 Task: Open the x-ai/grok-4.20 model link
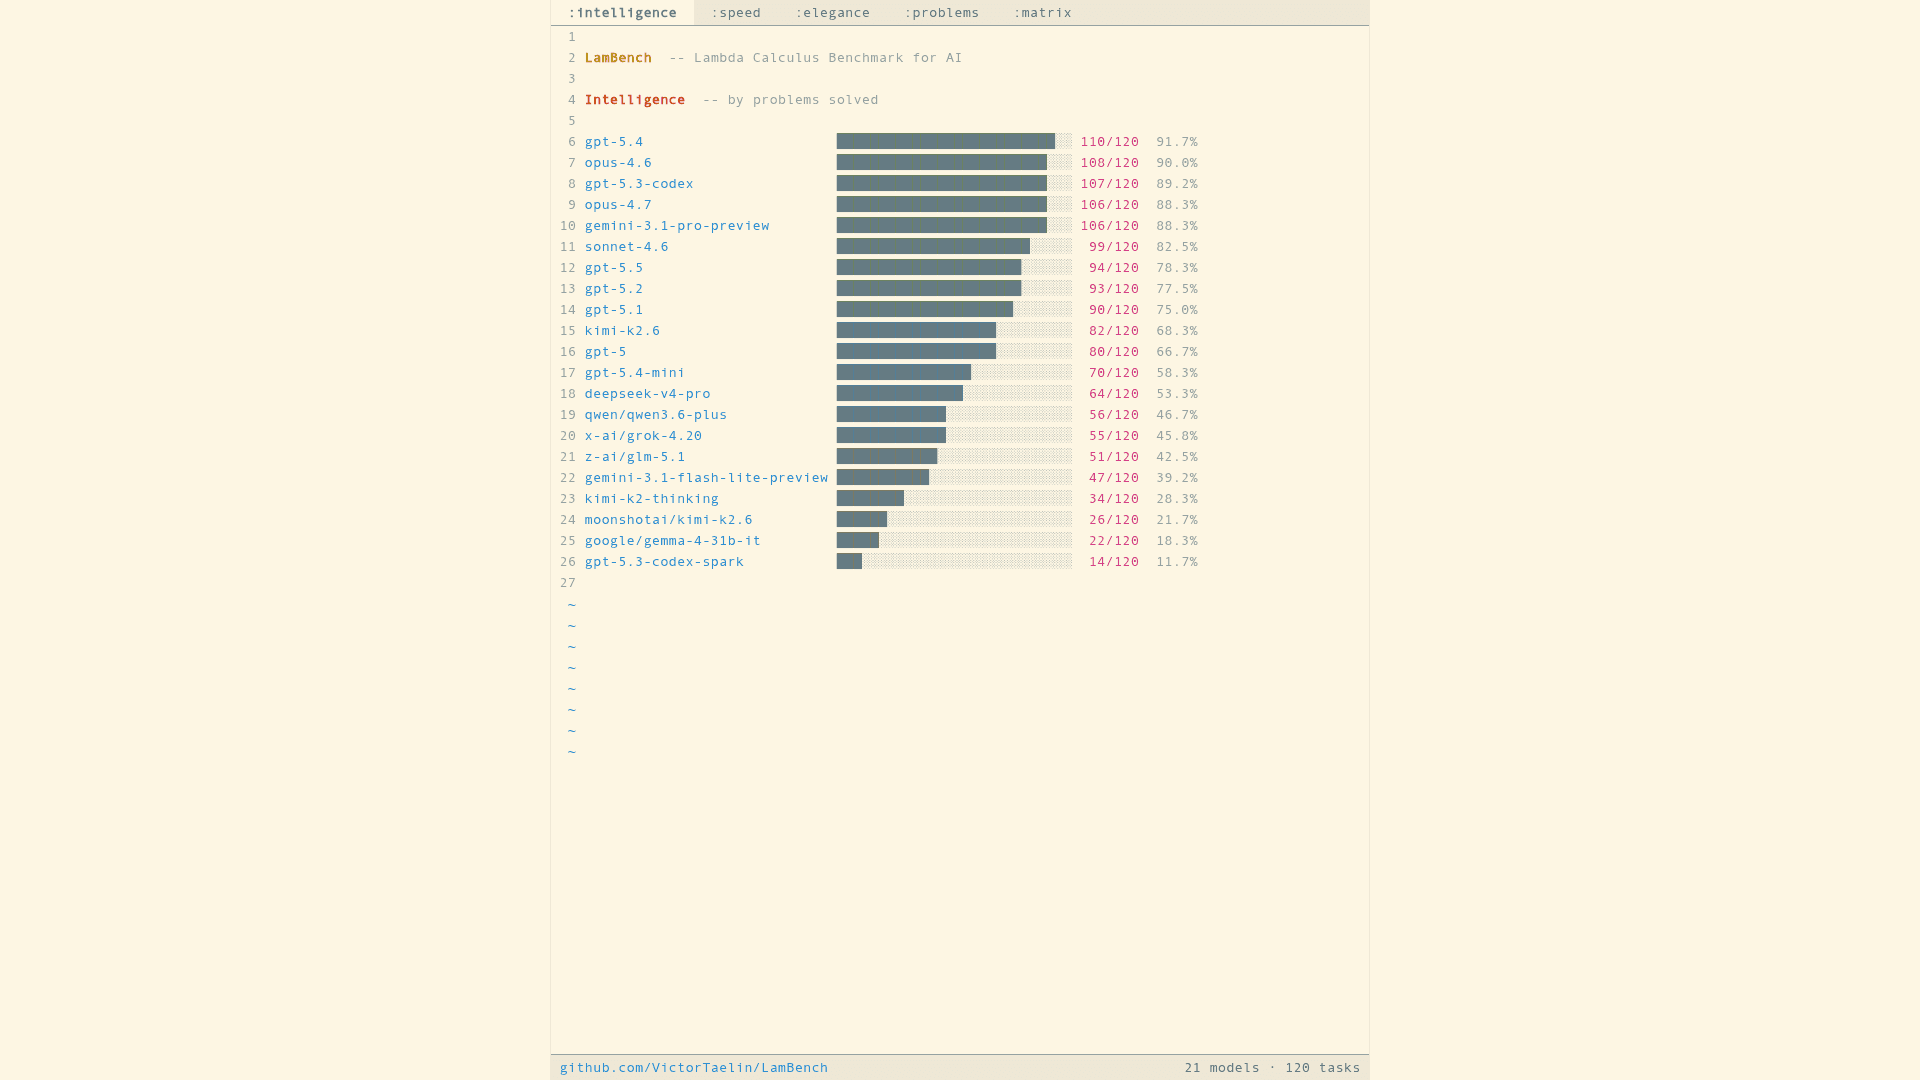643,436
